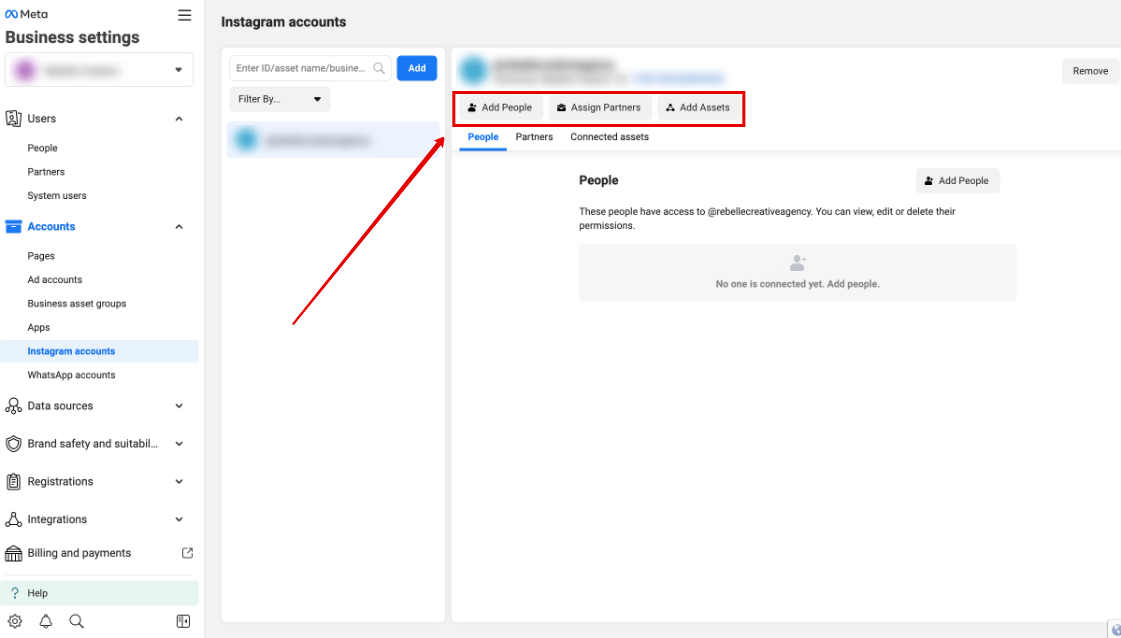Click the Remove button
This screenshot has width=1121, height=638.
coord(1090,71)
